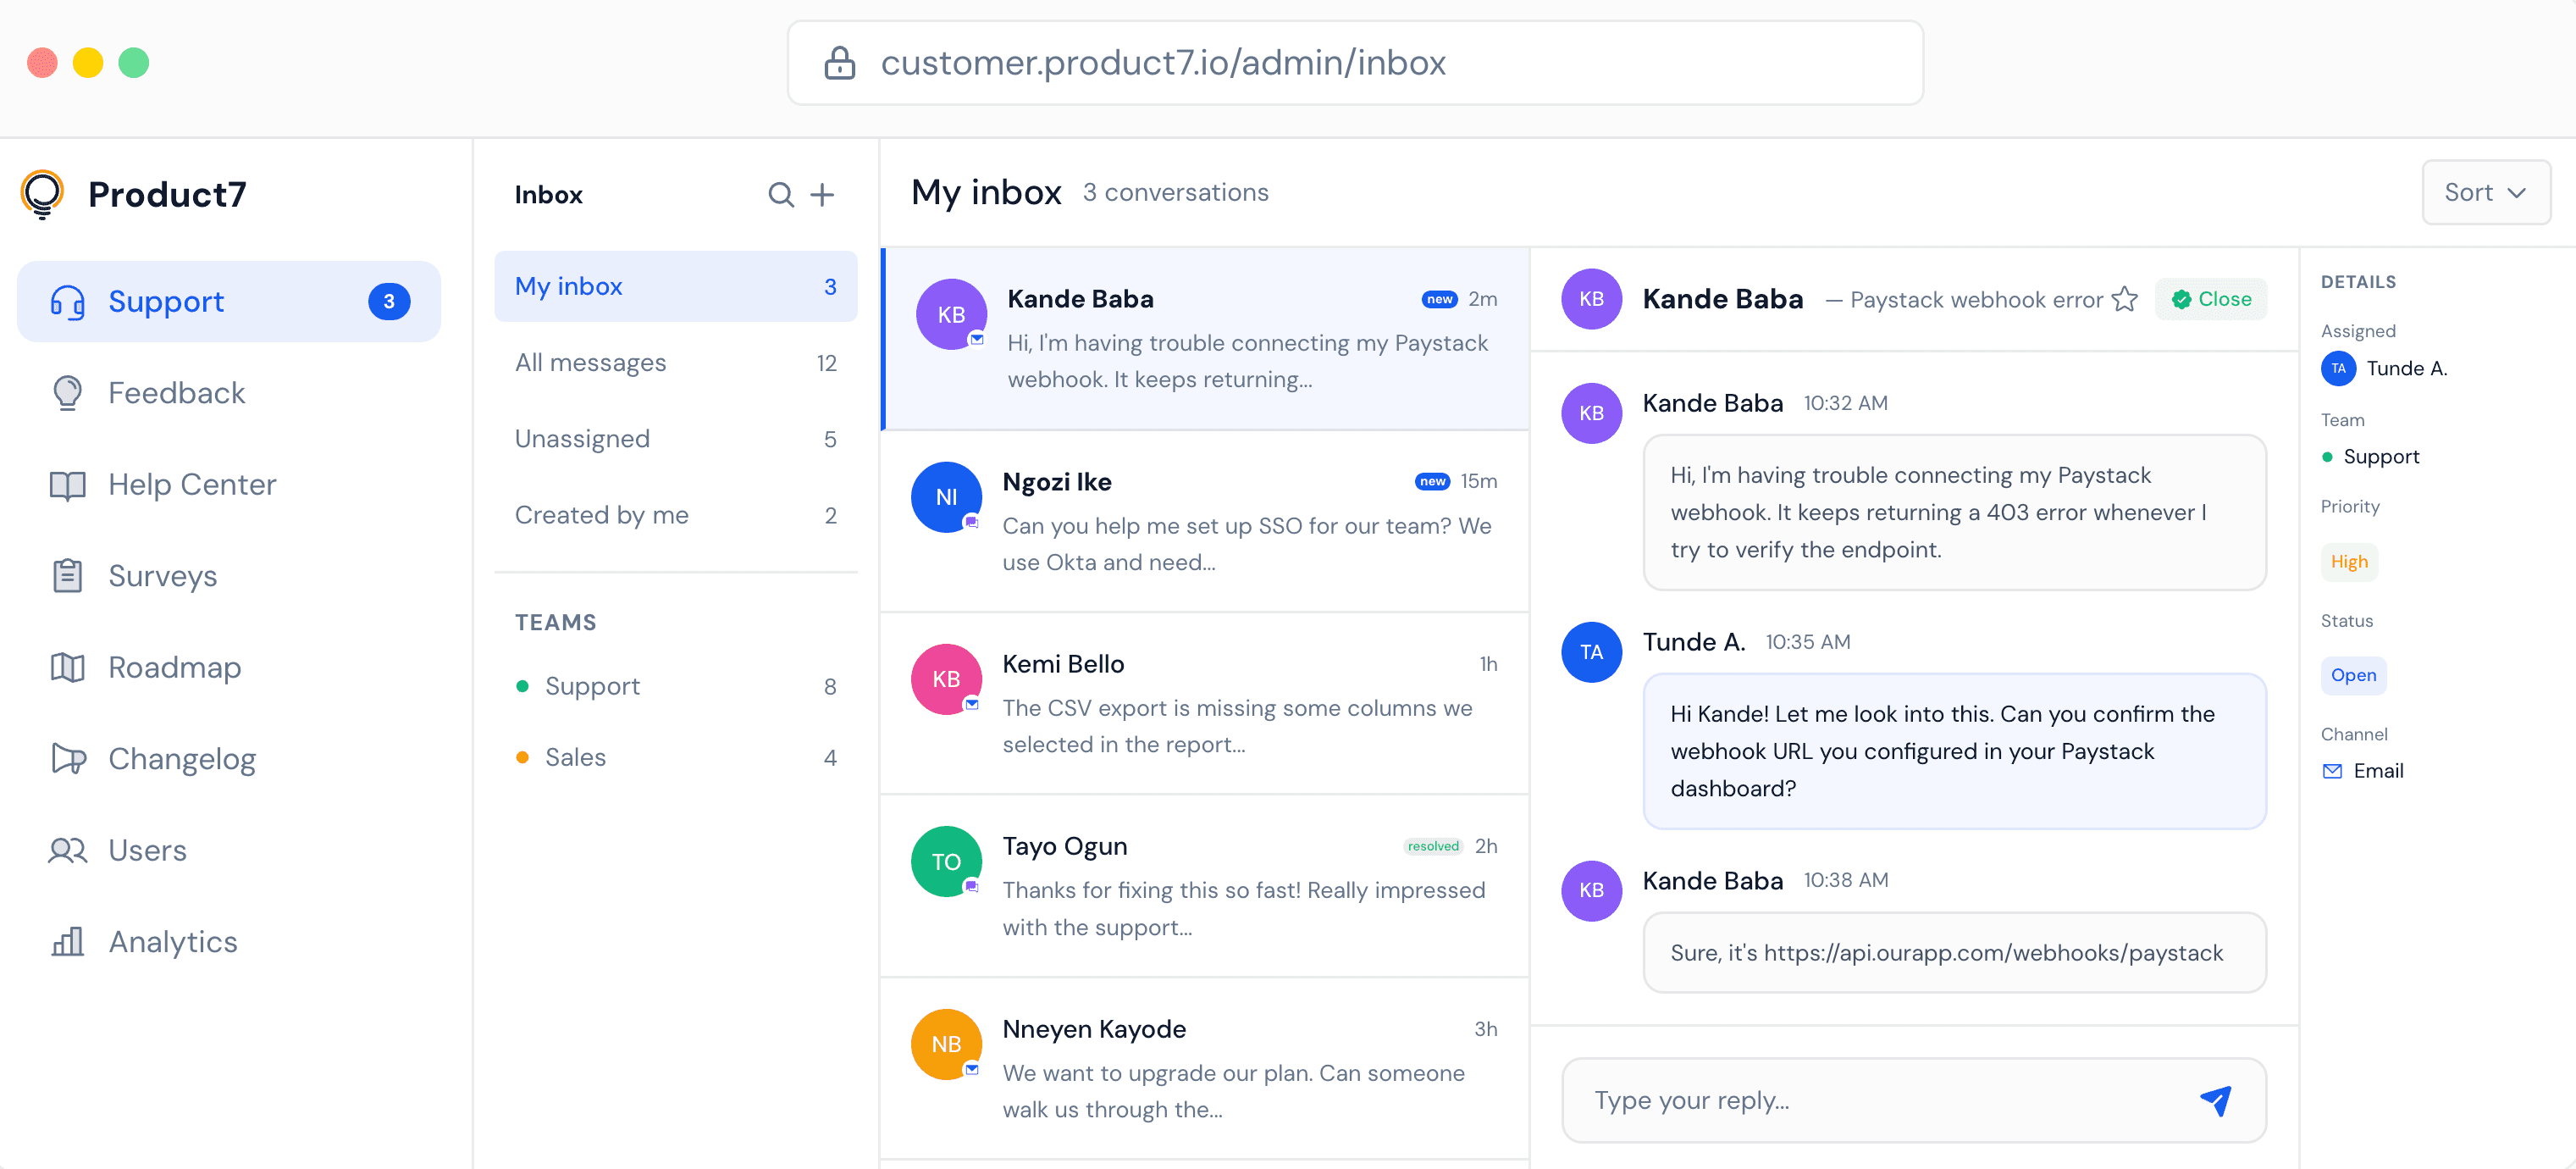Open the Sort dropdown
This screenshot has height=1169, width=2576.
[2486, 191]
